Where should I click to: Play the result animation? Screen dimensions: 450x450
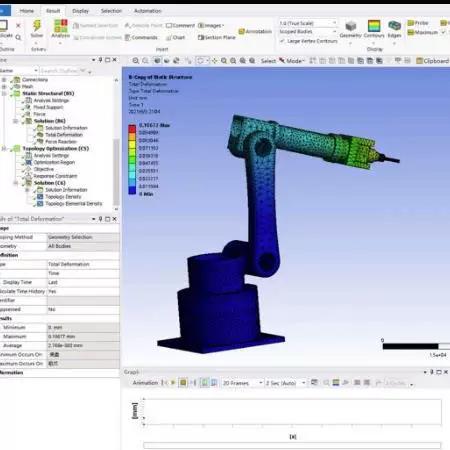(173, 383)
